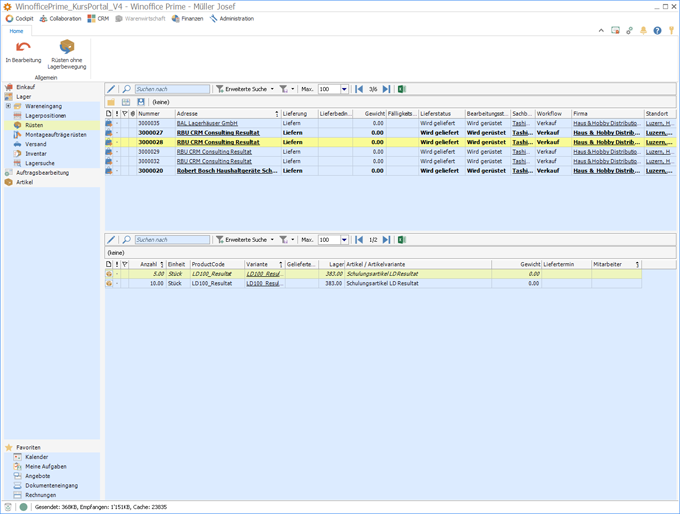Open the LD100_Resul variant link in the 5.00 row
The height and width of the screenshot is (514, 680).
(264, 274)
